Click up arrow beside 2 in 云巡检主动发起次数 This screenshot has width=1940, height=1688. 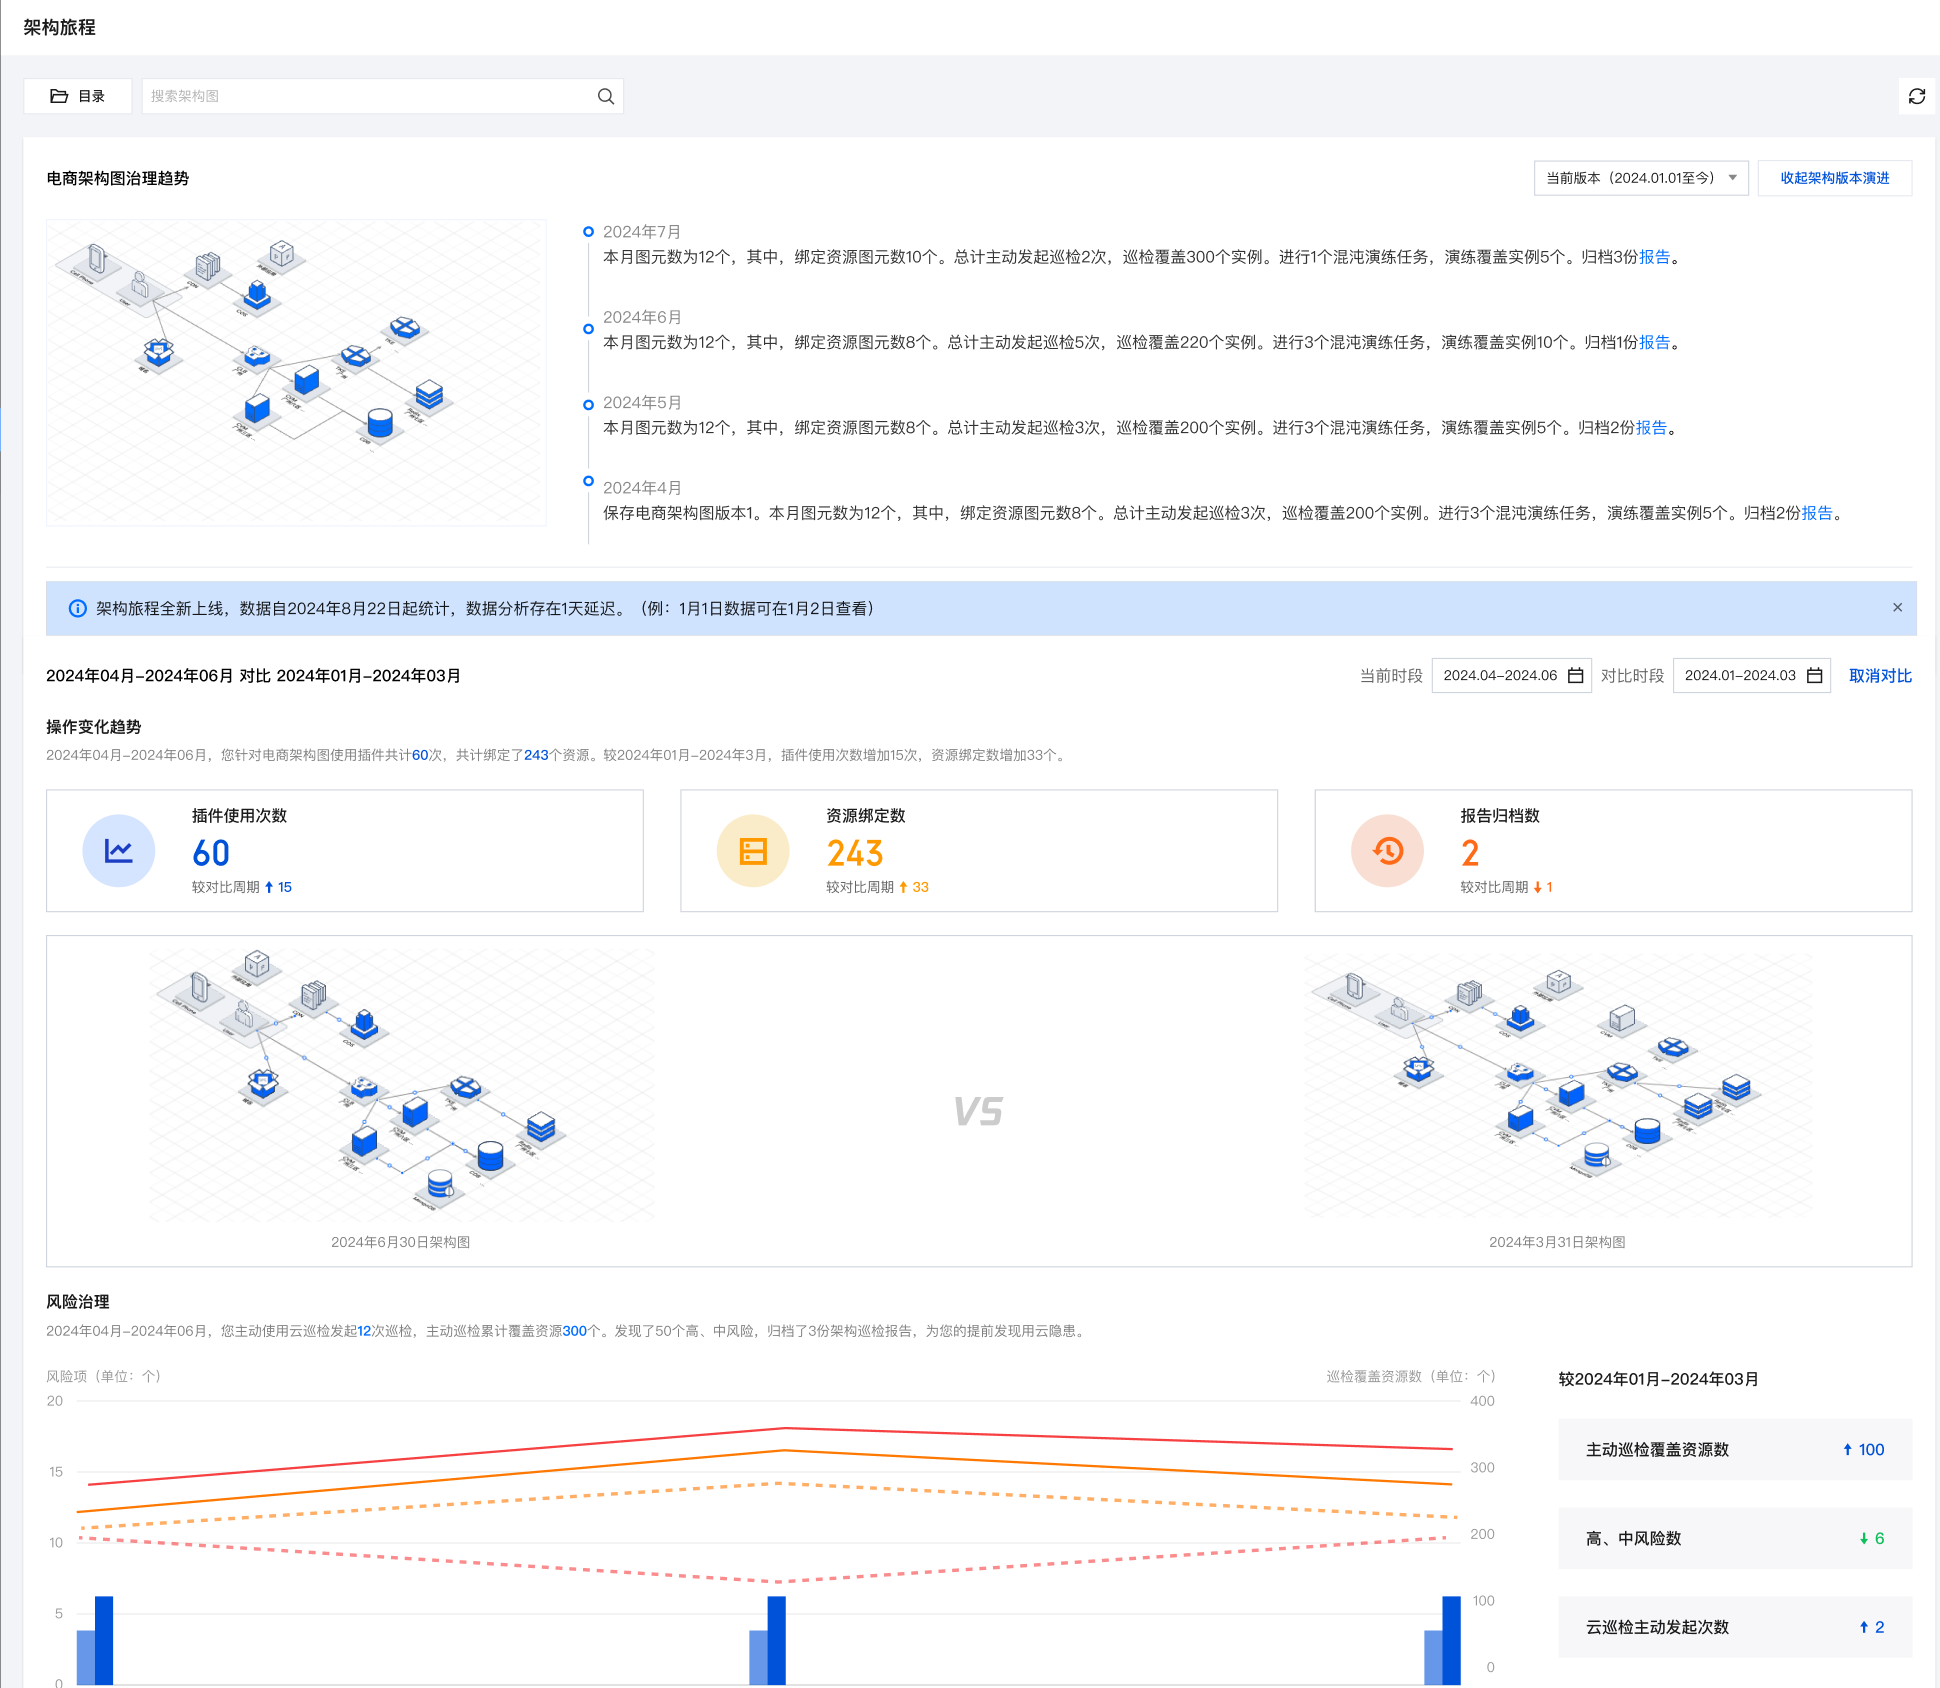(x=1863, y=1627)
